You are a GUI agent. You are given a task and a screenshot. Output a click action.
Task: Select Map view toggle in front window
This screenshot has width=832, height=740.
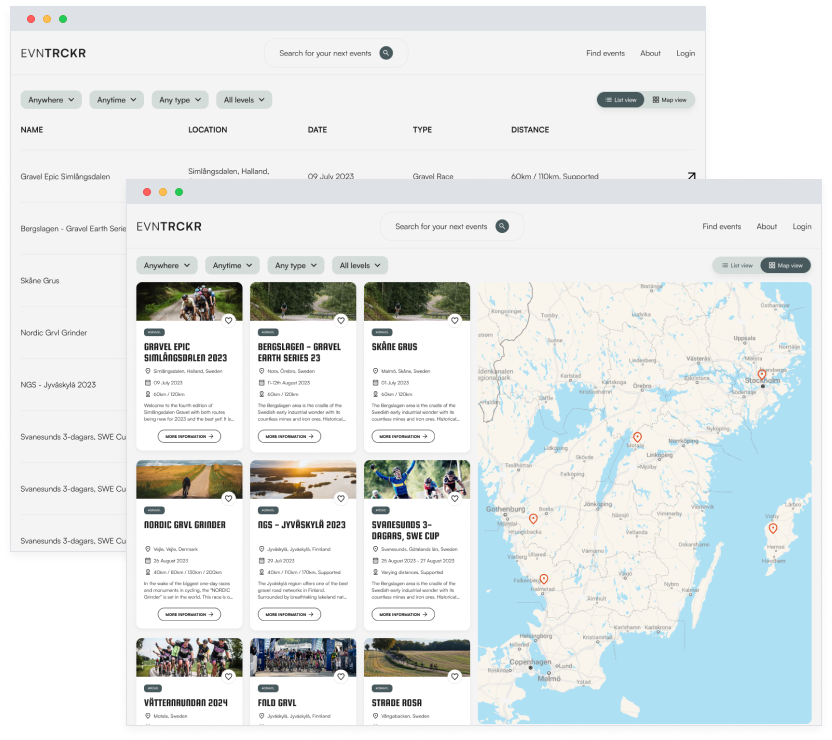(x=785, y=266)
